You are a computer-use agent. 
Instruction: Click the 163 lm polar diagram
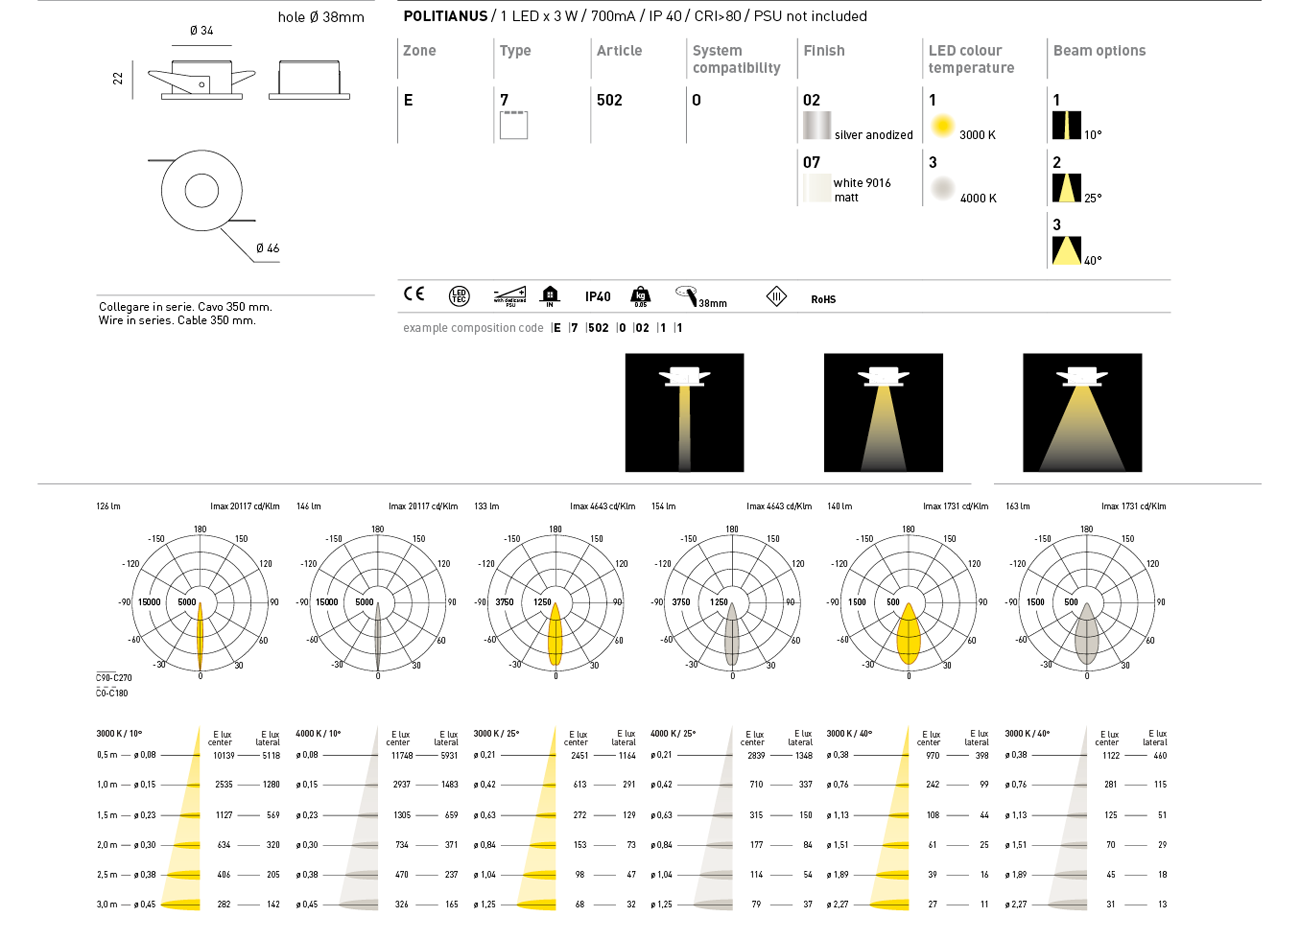[x=1087, y=602]
